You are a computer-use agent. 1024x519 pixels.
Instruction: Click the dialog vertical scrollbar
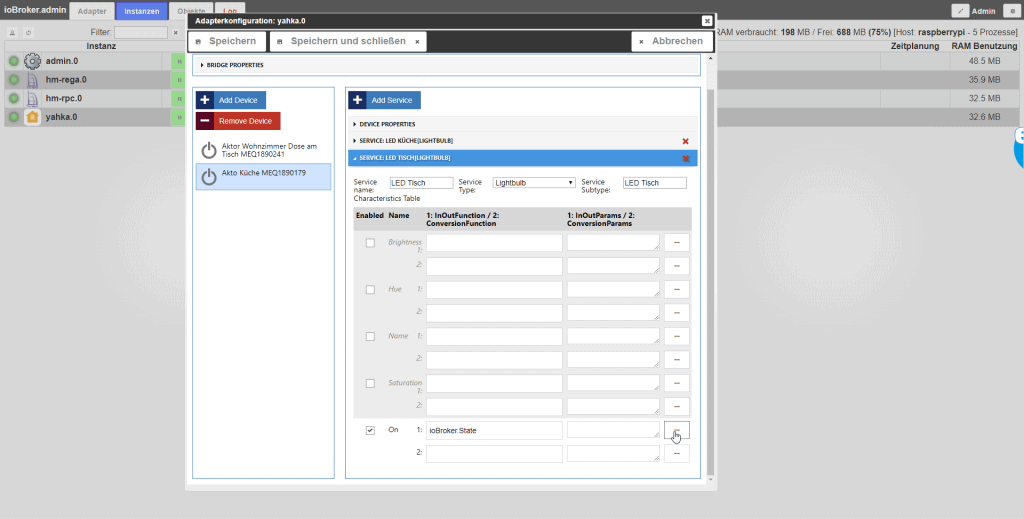tap(711, 281)
